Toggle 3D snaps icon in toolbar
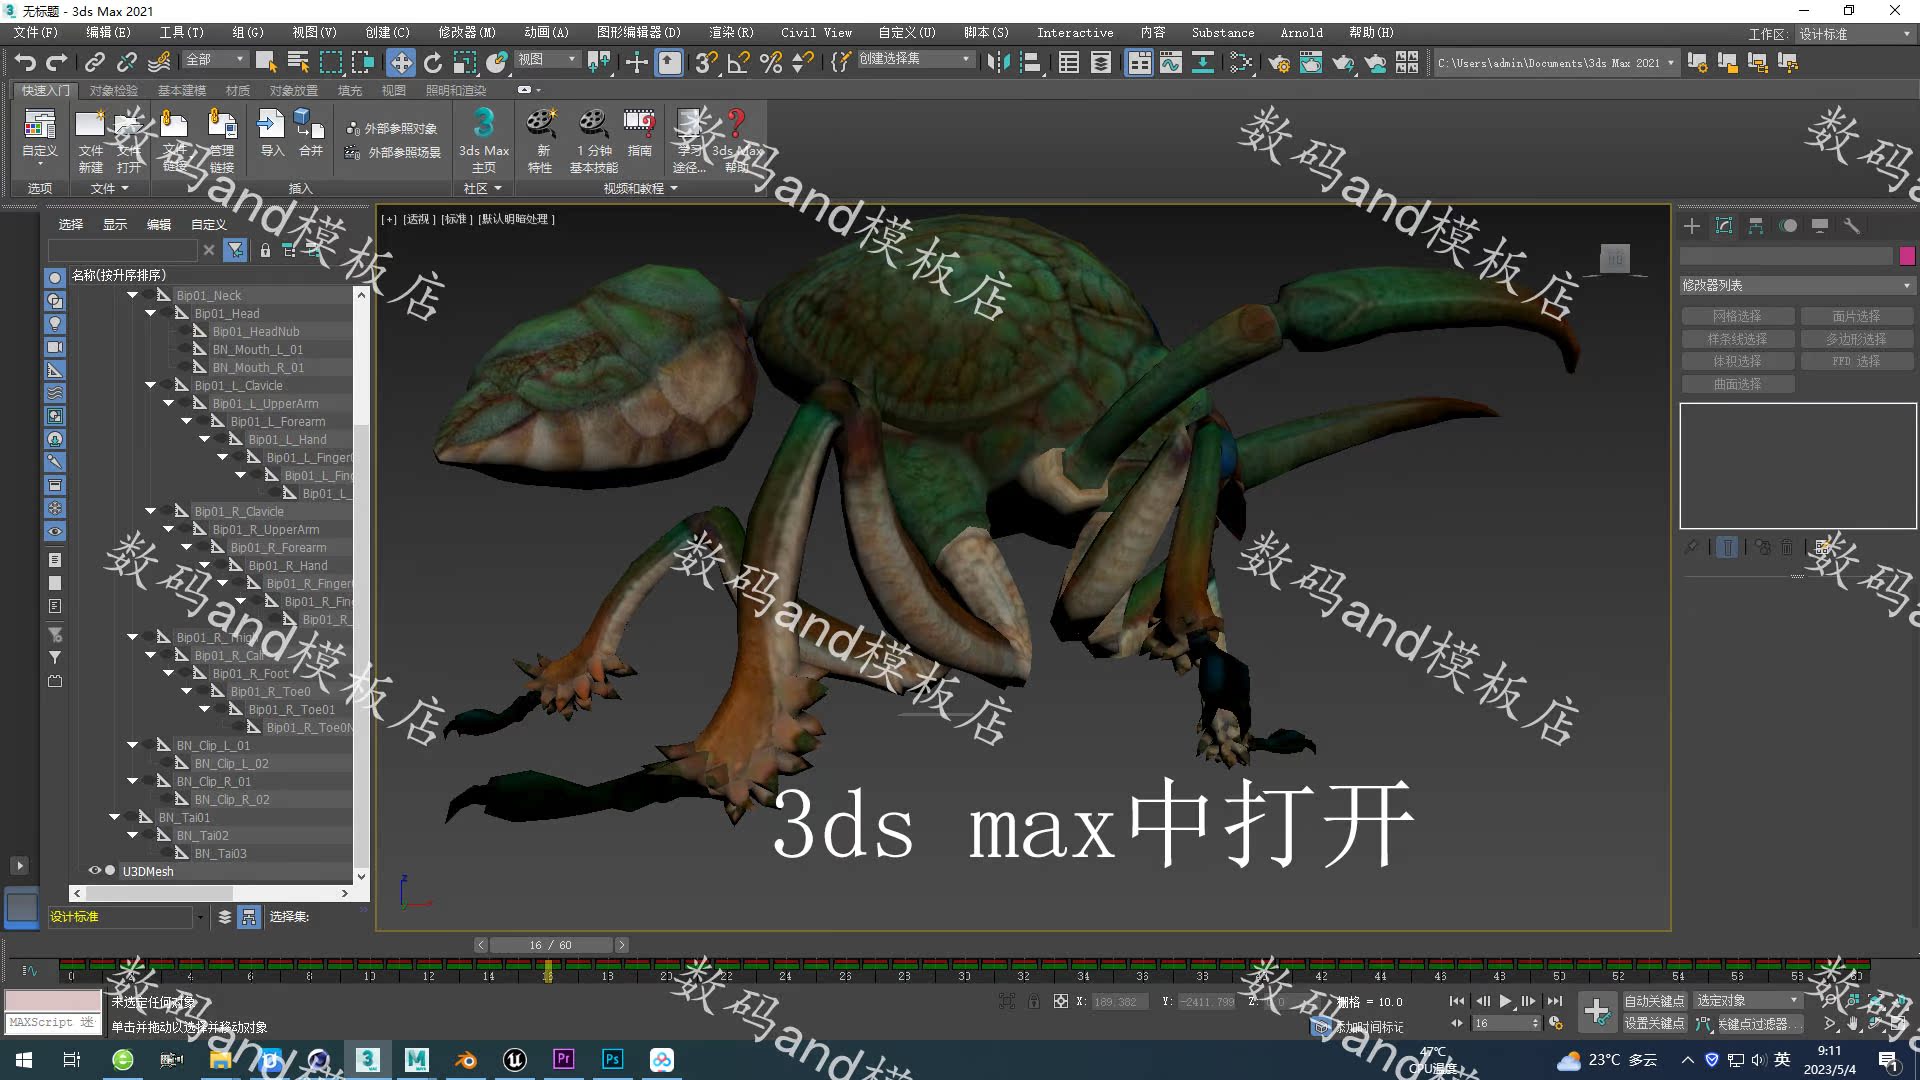This screenshot has height=1080, width=1920. coord(706,63)
